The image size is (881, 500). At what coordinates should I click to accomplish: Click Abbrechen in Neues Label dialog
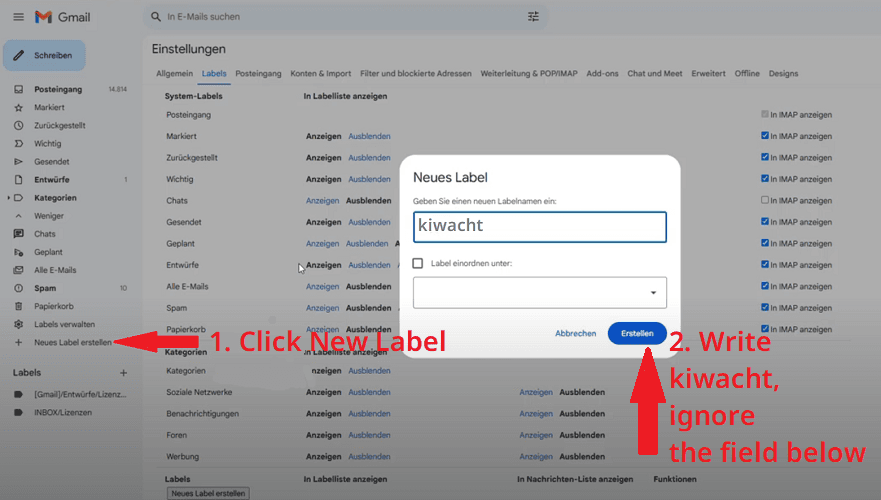(575, 333)
